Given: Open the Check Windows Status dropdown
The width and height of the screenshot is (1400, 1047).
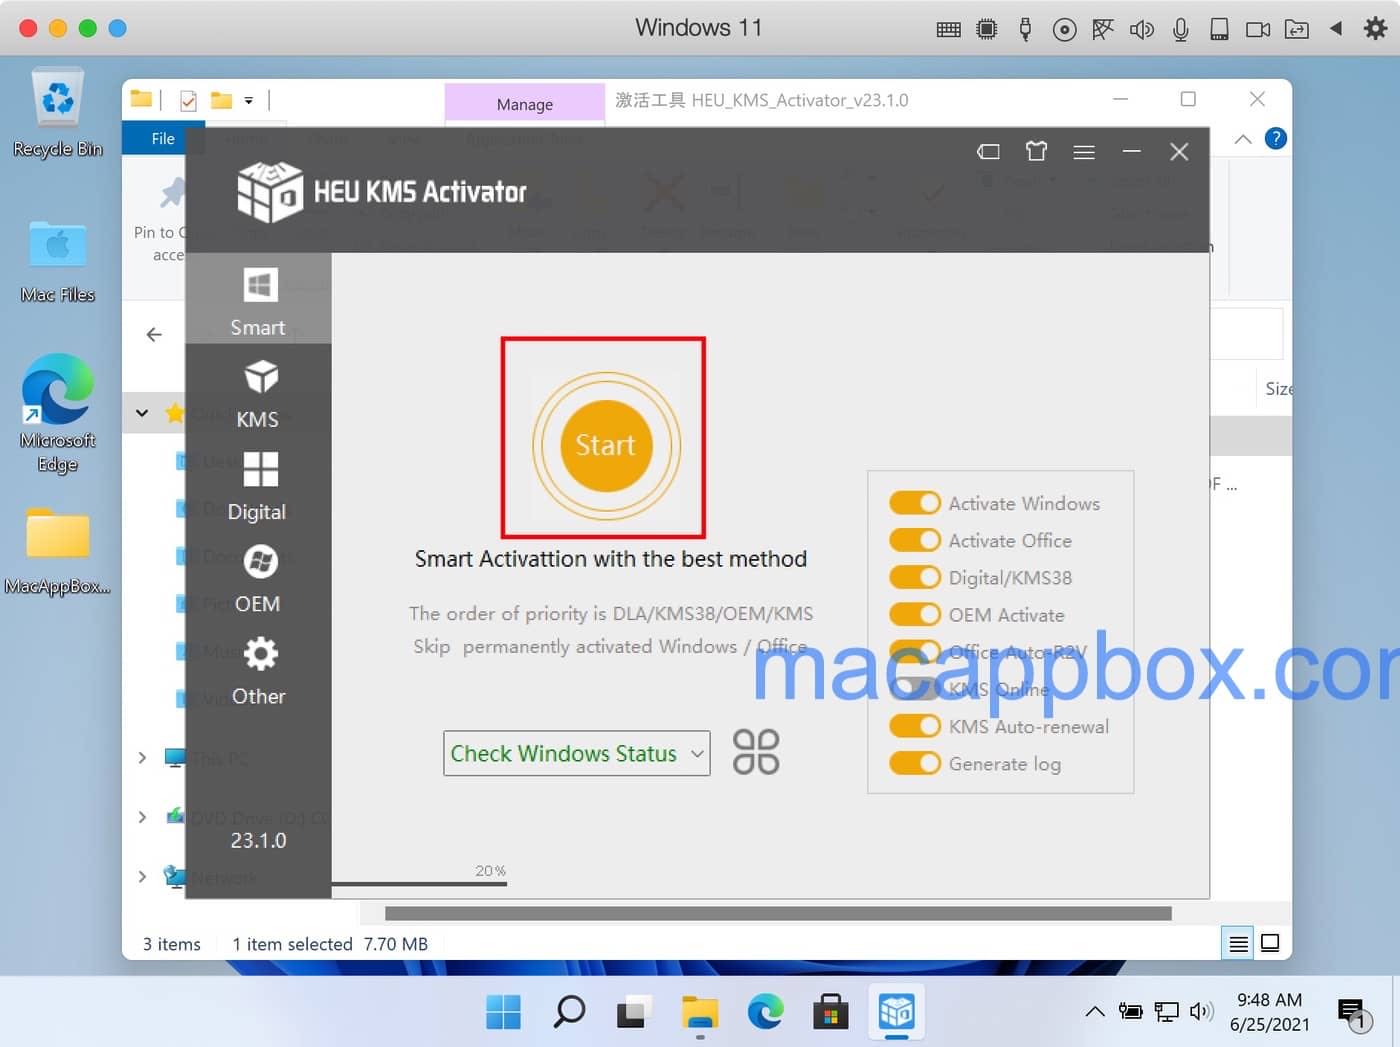Looking at the screenshot, I should click(577, 753).
